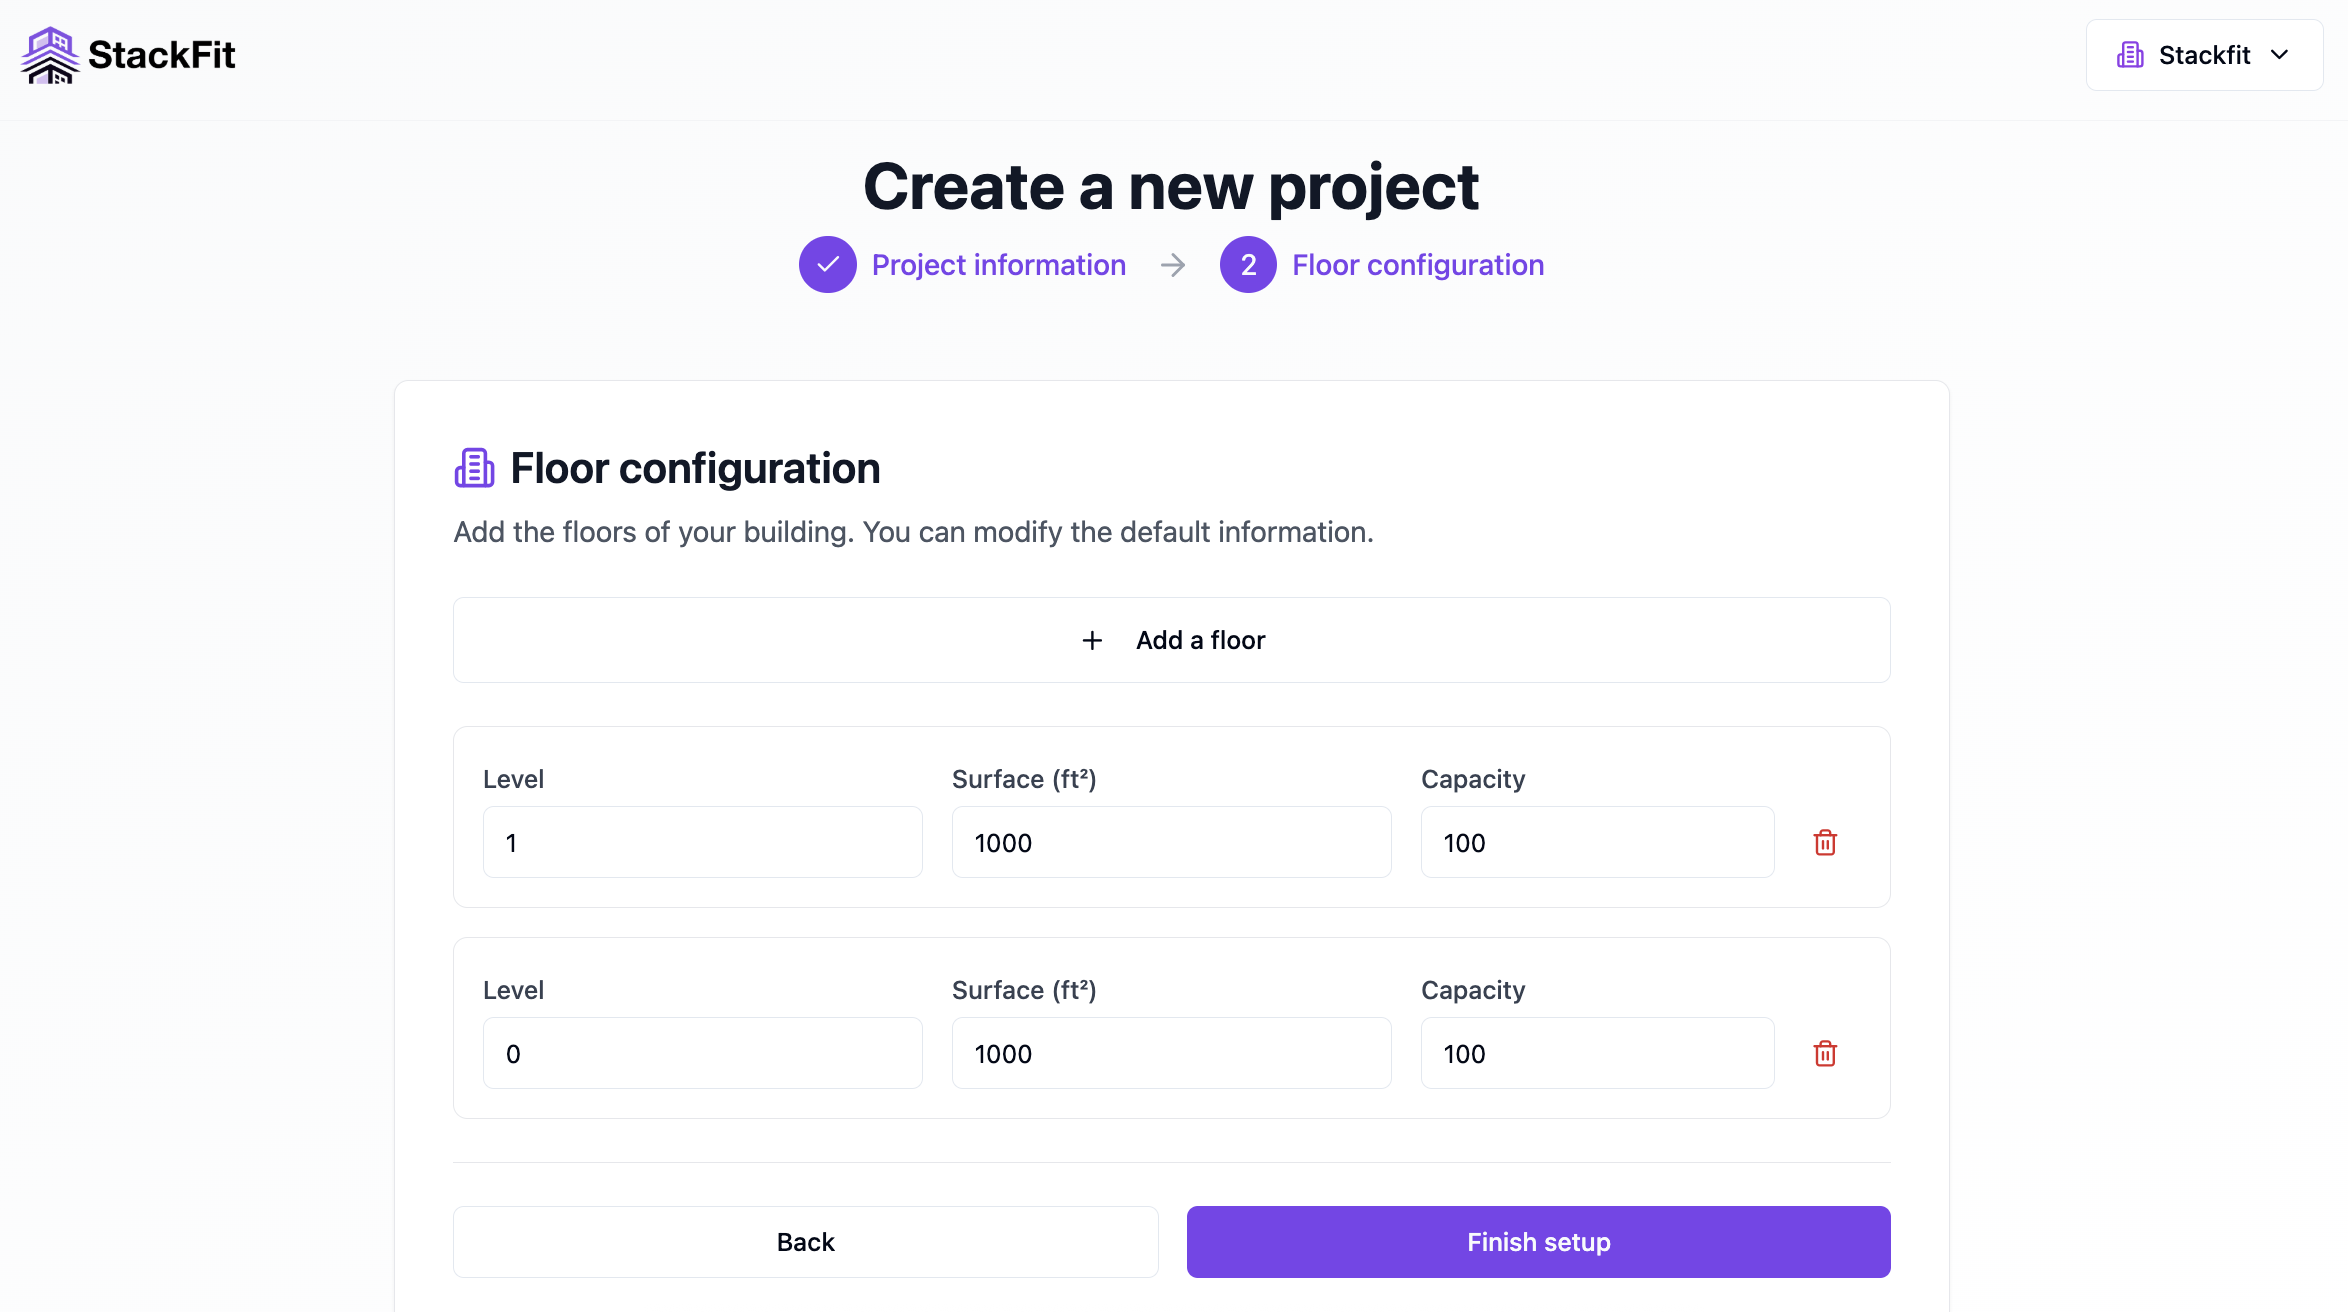Select the checkmark icon on Project information step
Screen dimensions: 2348x1312
click(827, 264)
